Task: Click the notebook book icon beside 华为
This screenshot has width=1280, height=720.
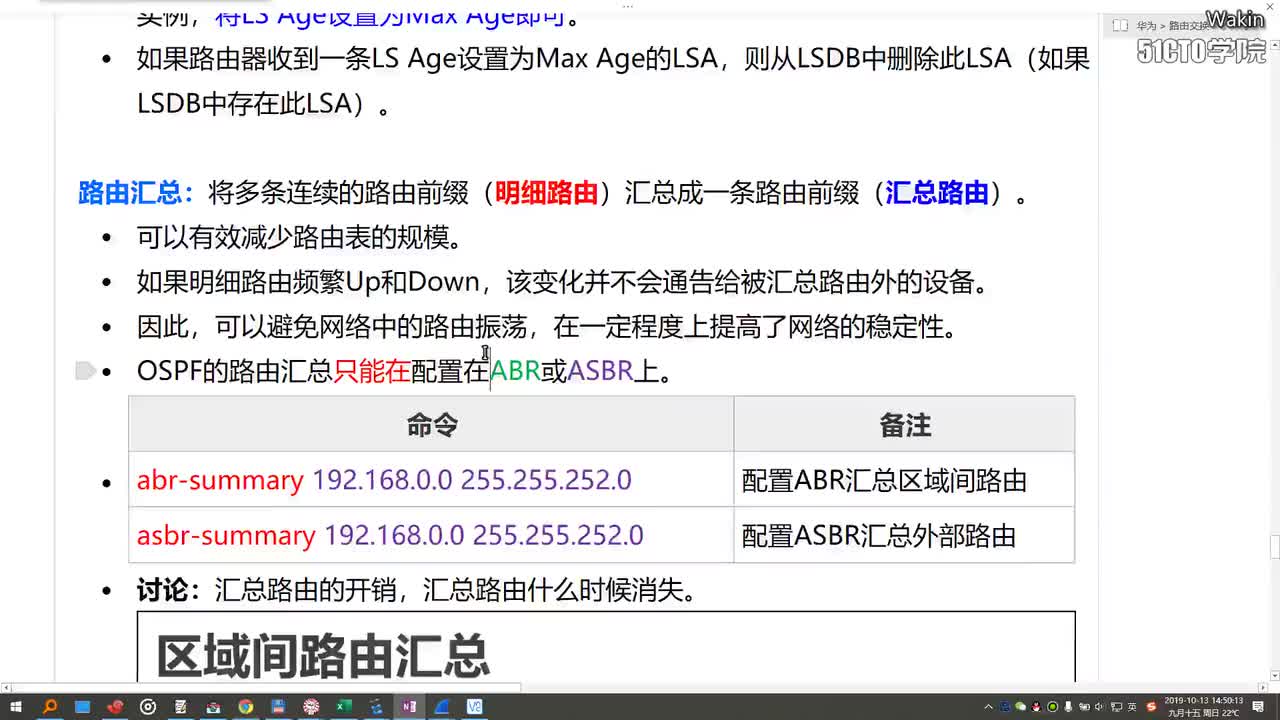Action: coord(1121,26)
